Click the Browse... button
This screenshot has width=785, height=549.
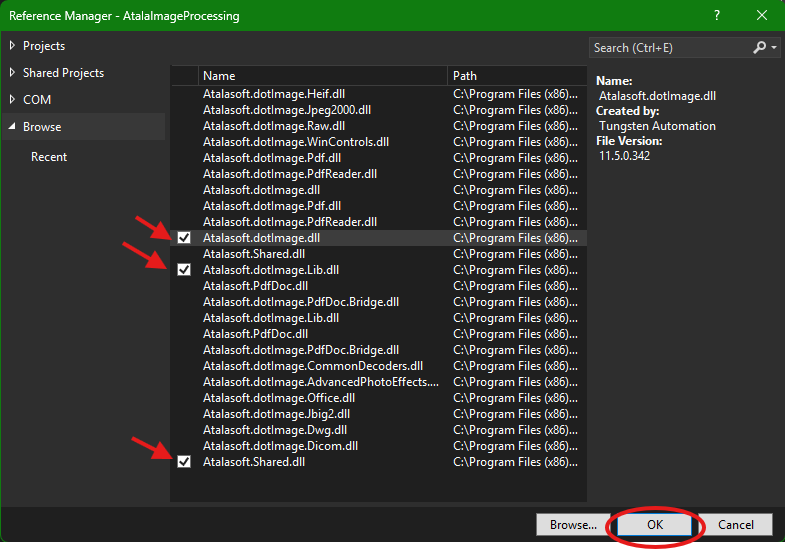pos(573,525)
